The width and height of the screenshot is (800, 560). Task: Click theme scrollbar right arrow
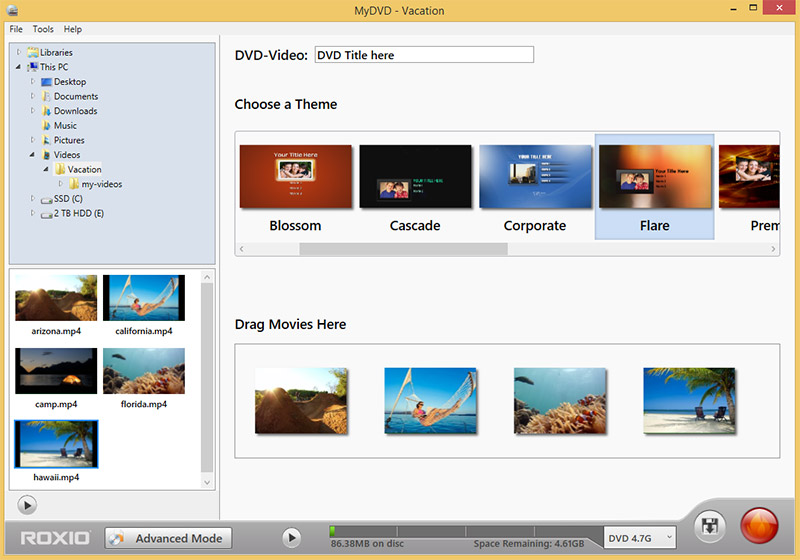[x=773, y=249]
